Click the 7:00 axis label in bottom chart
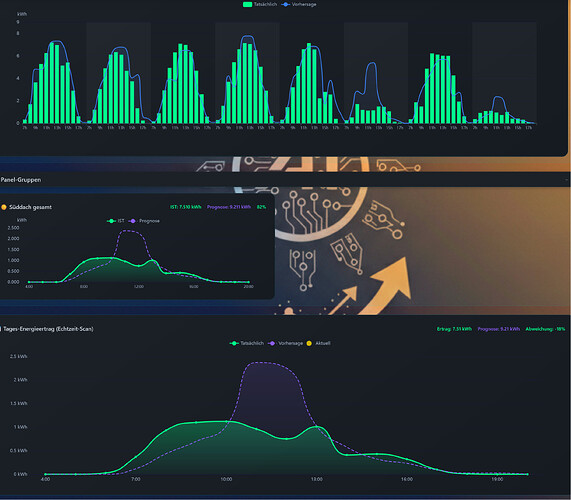The image size is (571, 500). pos(136,479)
